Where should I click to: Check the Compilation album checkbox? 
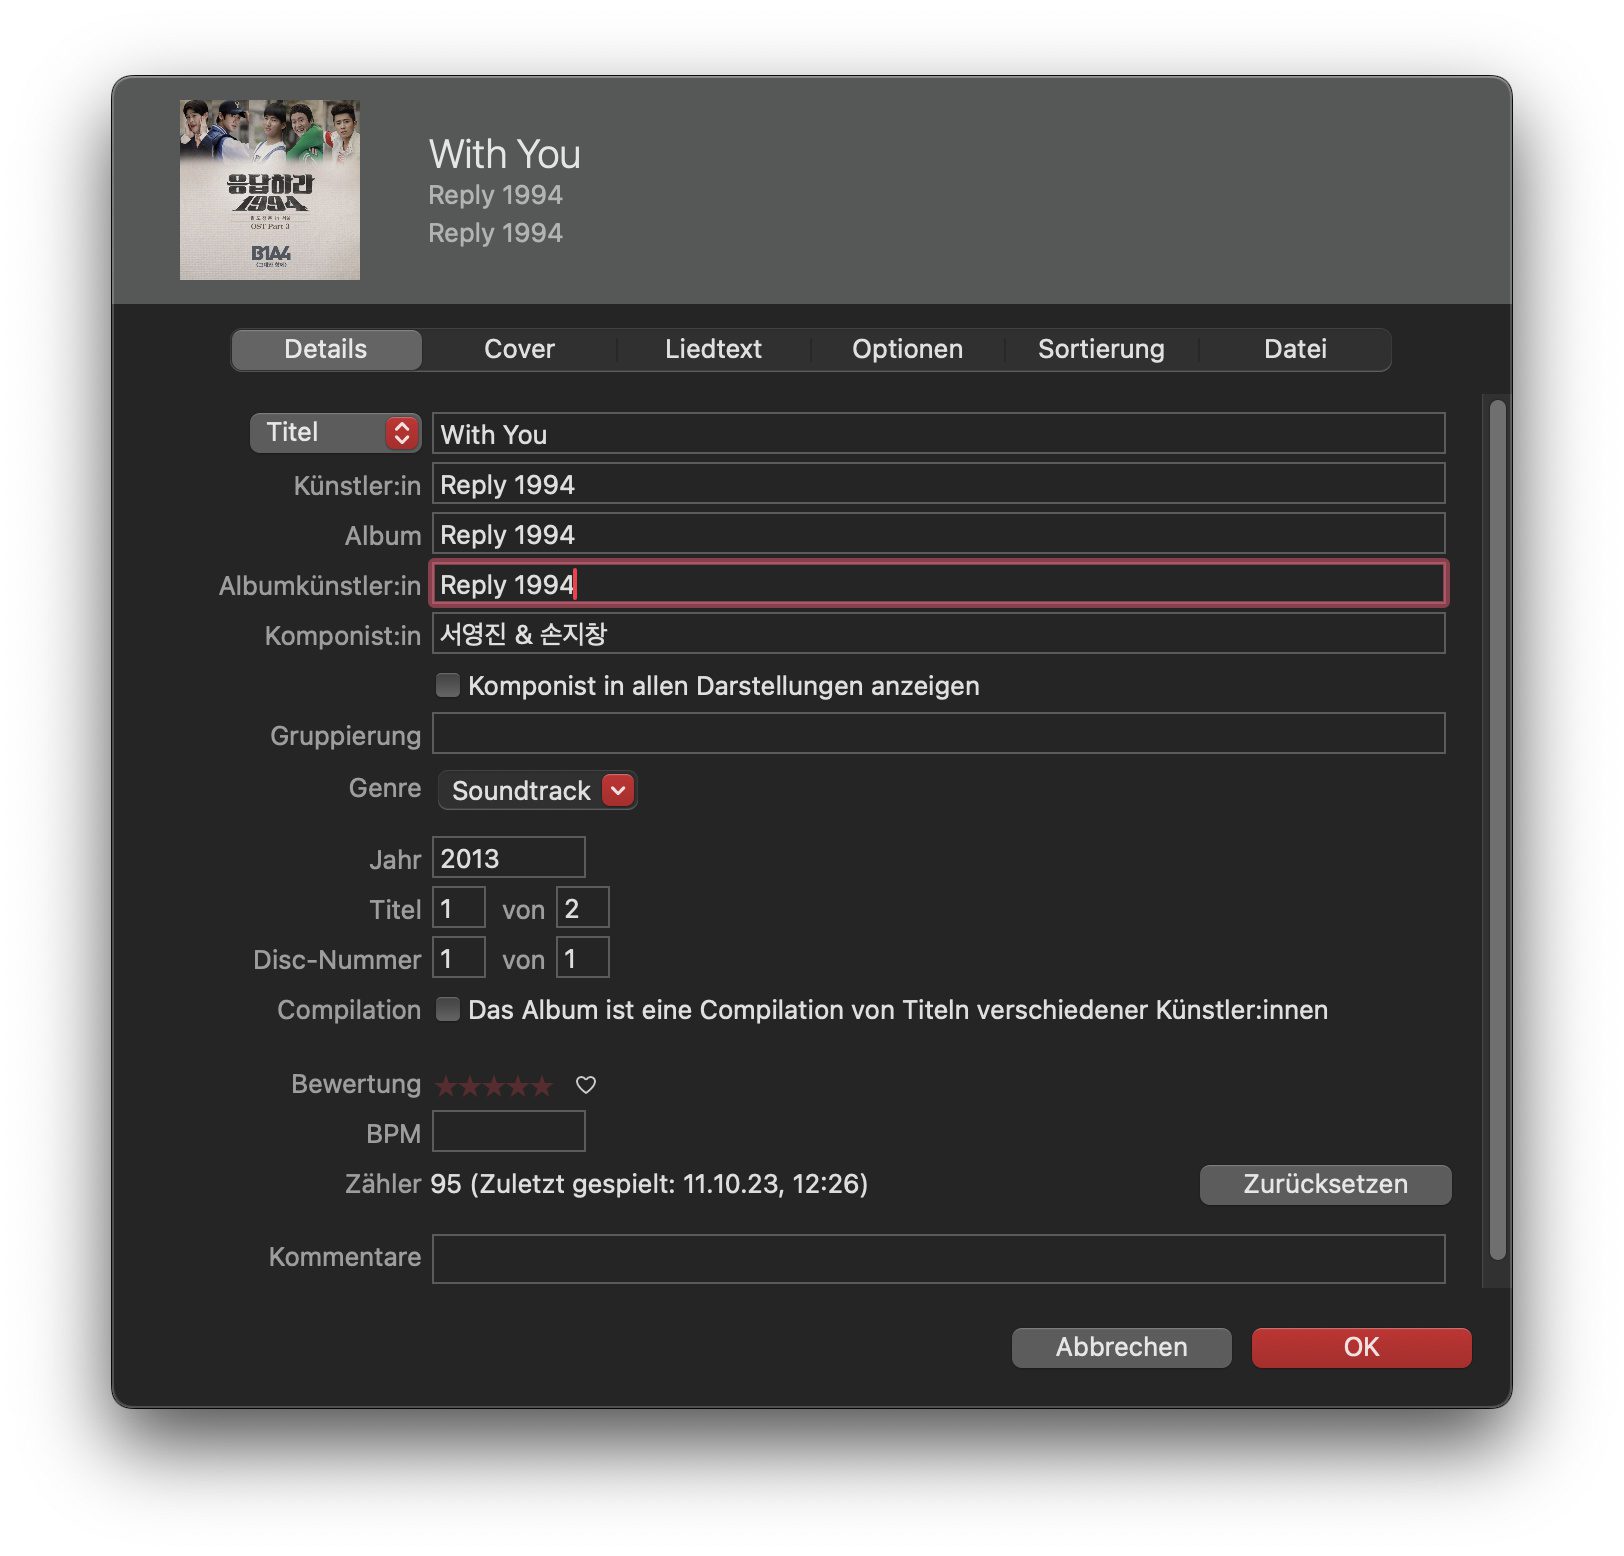(x=448, y=1010)
